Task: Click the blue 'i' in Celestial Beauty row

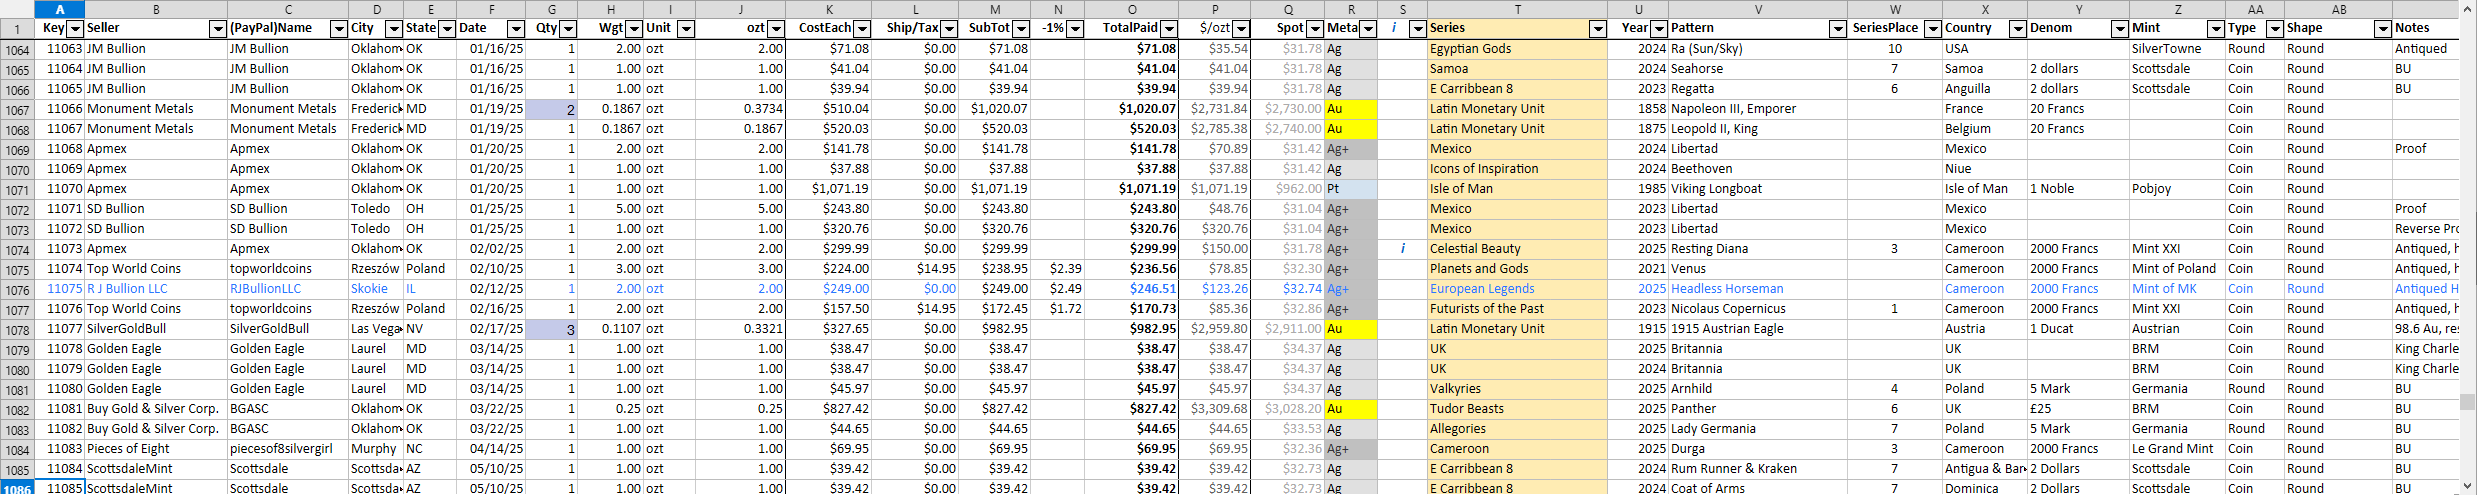Action: coord(1402,249)
